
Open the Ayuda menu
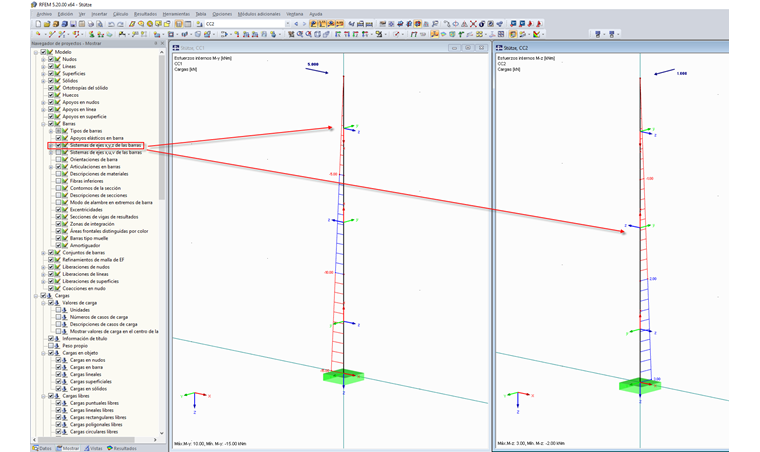[x=316, y=14]
